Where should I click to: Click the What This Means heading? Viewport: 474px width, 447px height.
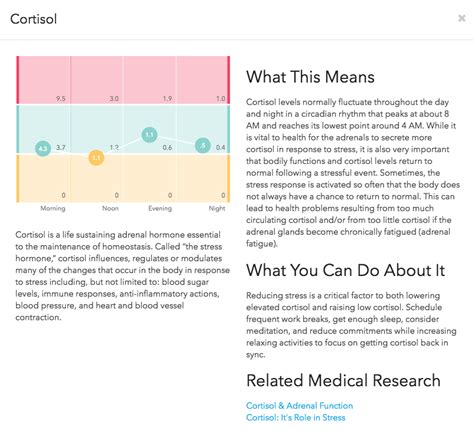click(310, 77)
